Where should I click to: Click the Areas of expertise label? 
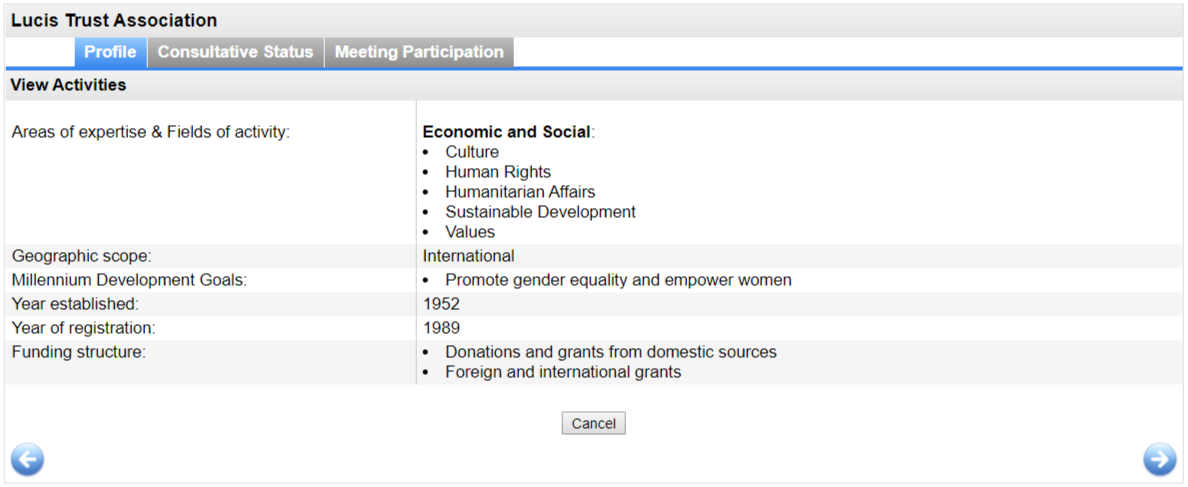tap(151, 132)
